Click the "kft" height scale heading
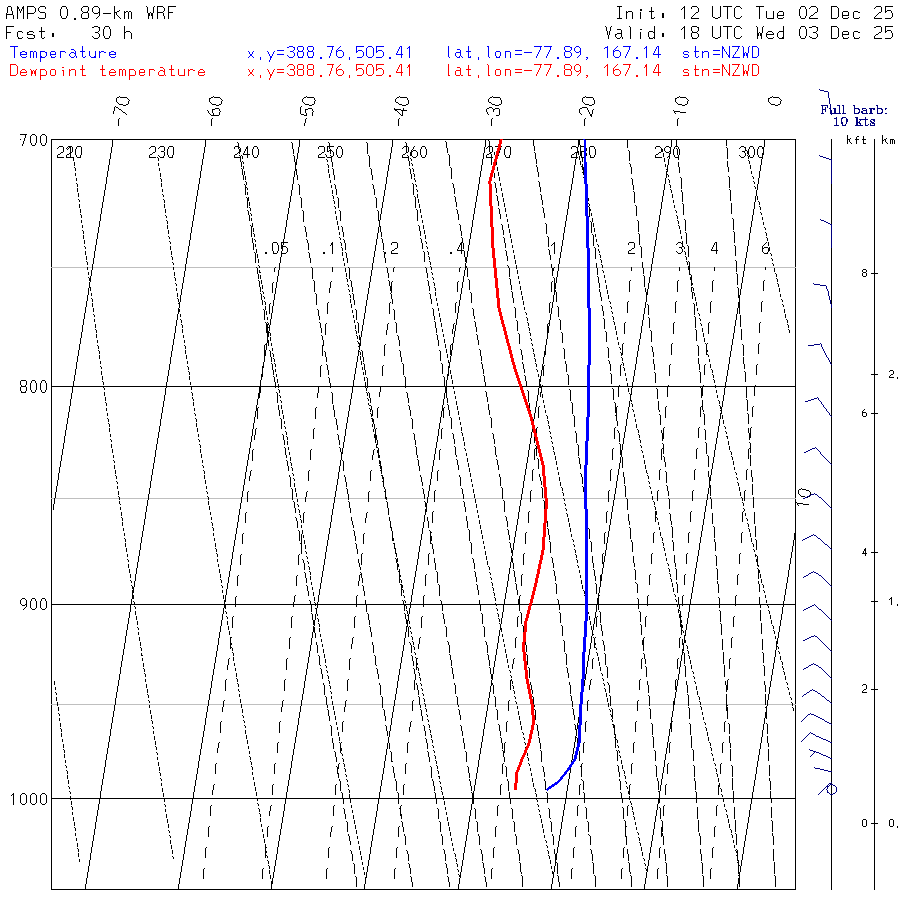The width and height of the screenshot is (900, 900). 856,140
